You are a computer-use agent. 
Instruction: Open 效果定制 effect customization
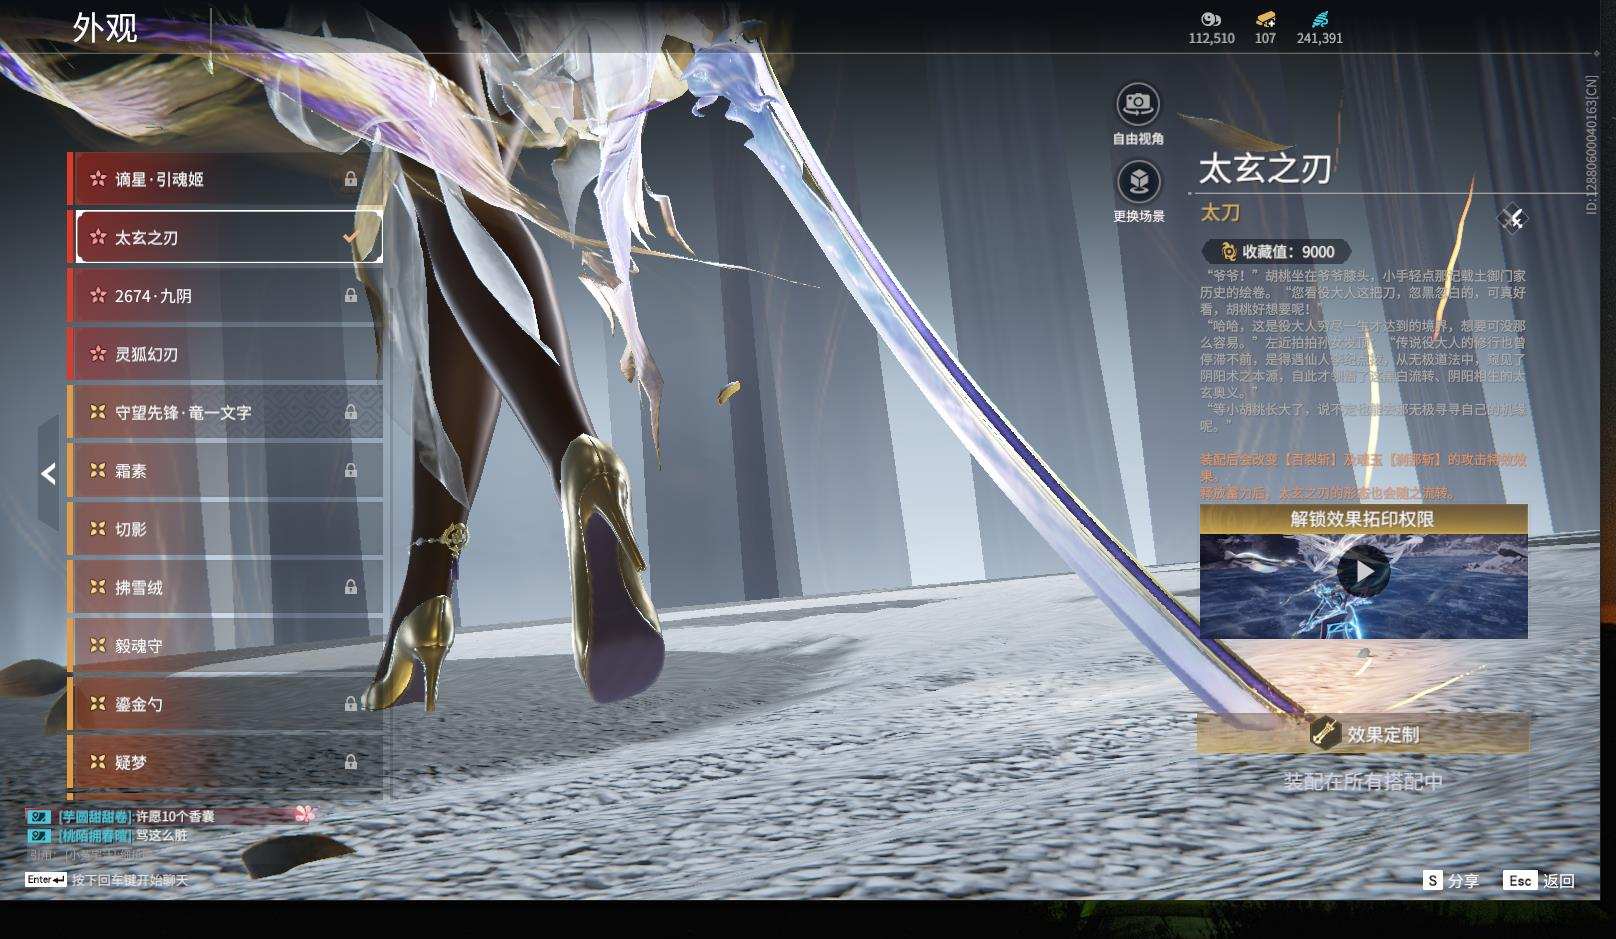(x=1362, y=734)
